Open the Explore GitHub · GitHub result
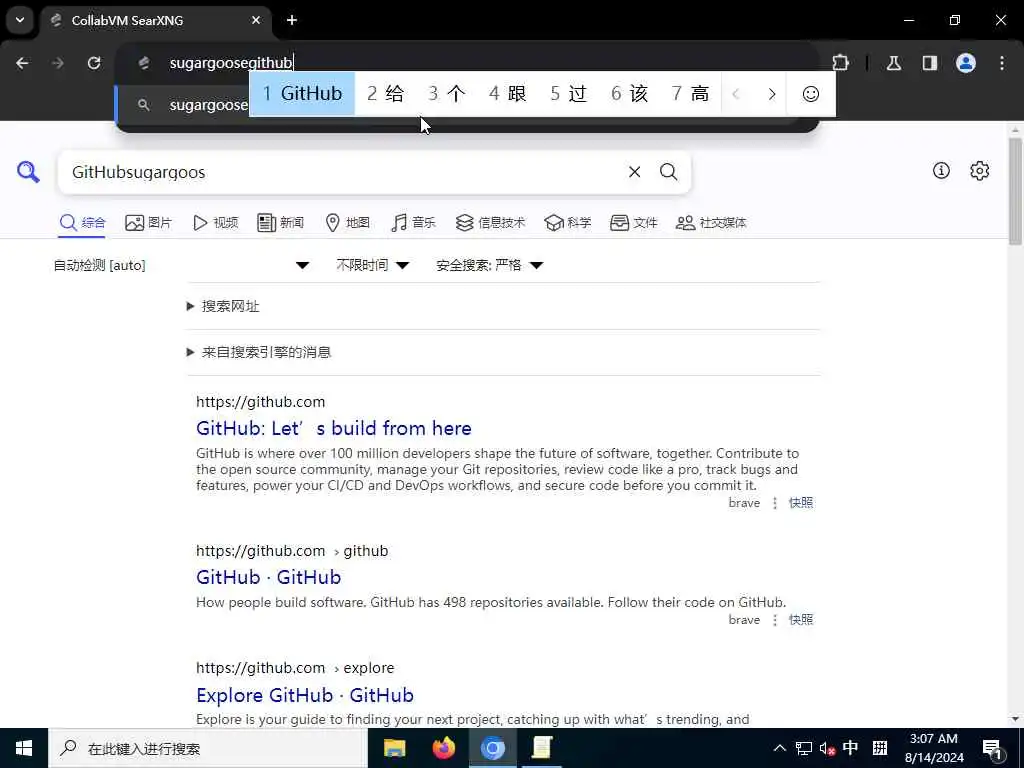Image resolution: width=1024 pixels, height=768 pixels. pos(305,696)
